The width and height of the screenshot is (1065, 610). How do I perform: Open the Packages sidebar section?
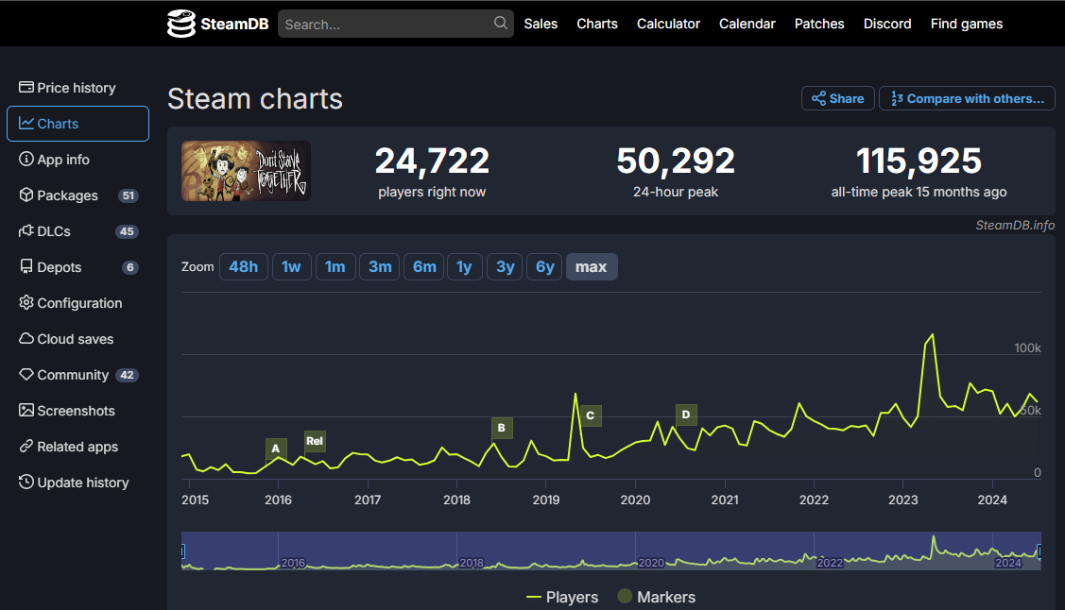(x=67, y=196)
